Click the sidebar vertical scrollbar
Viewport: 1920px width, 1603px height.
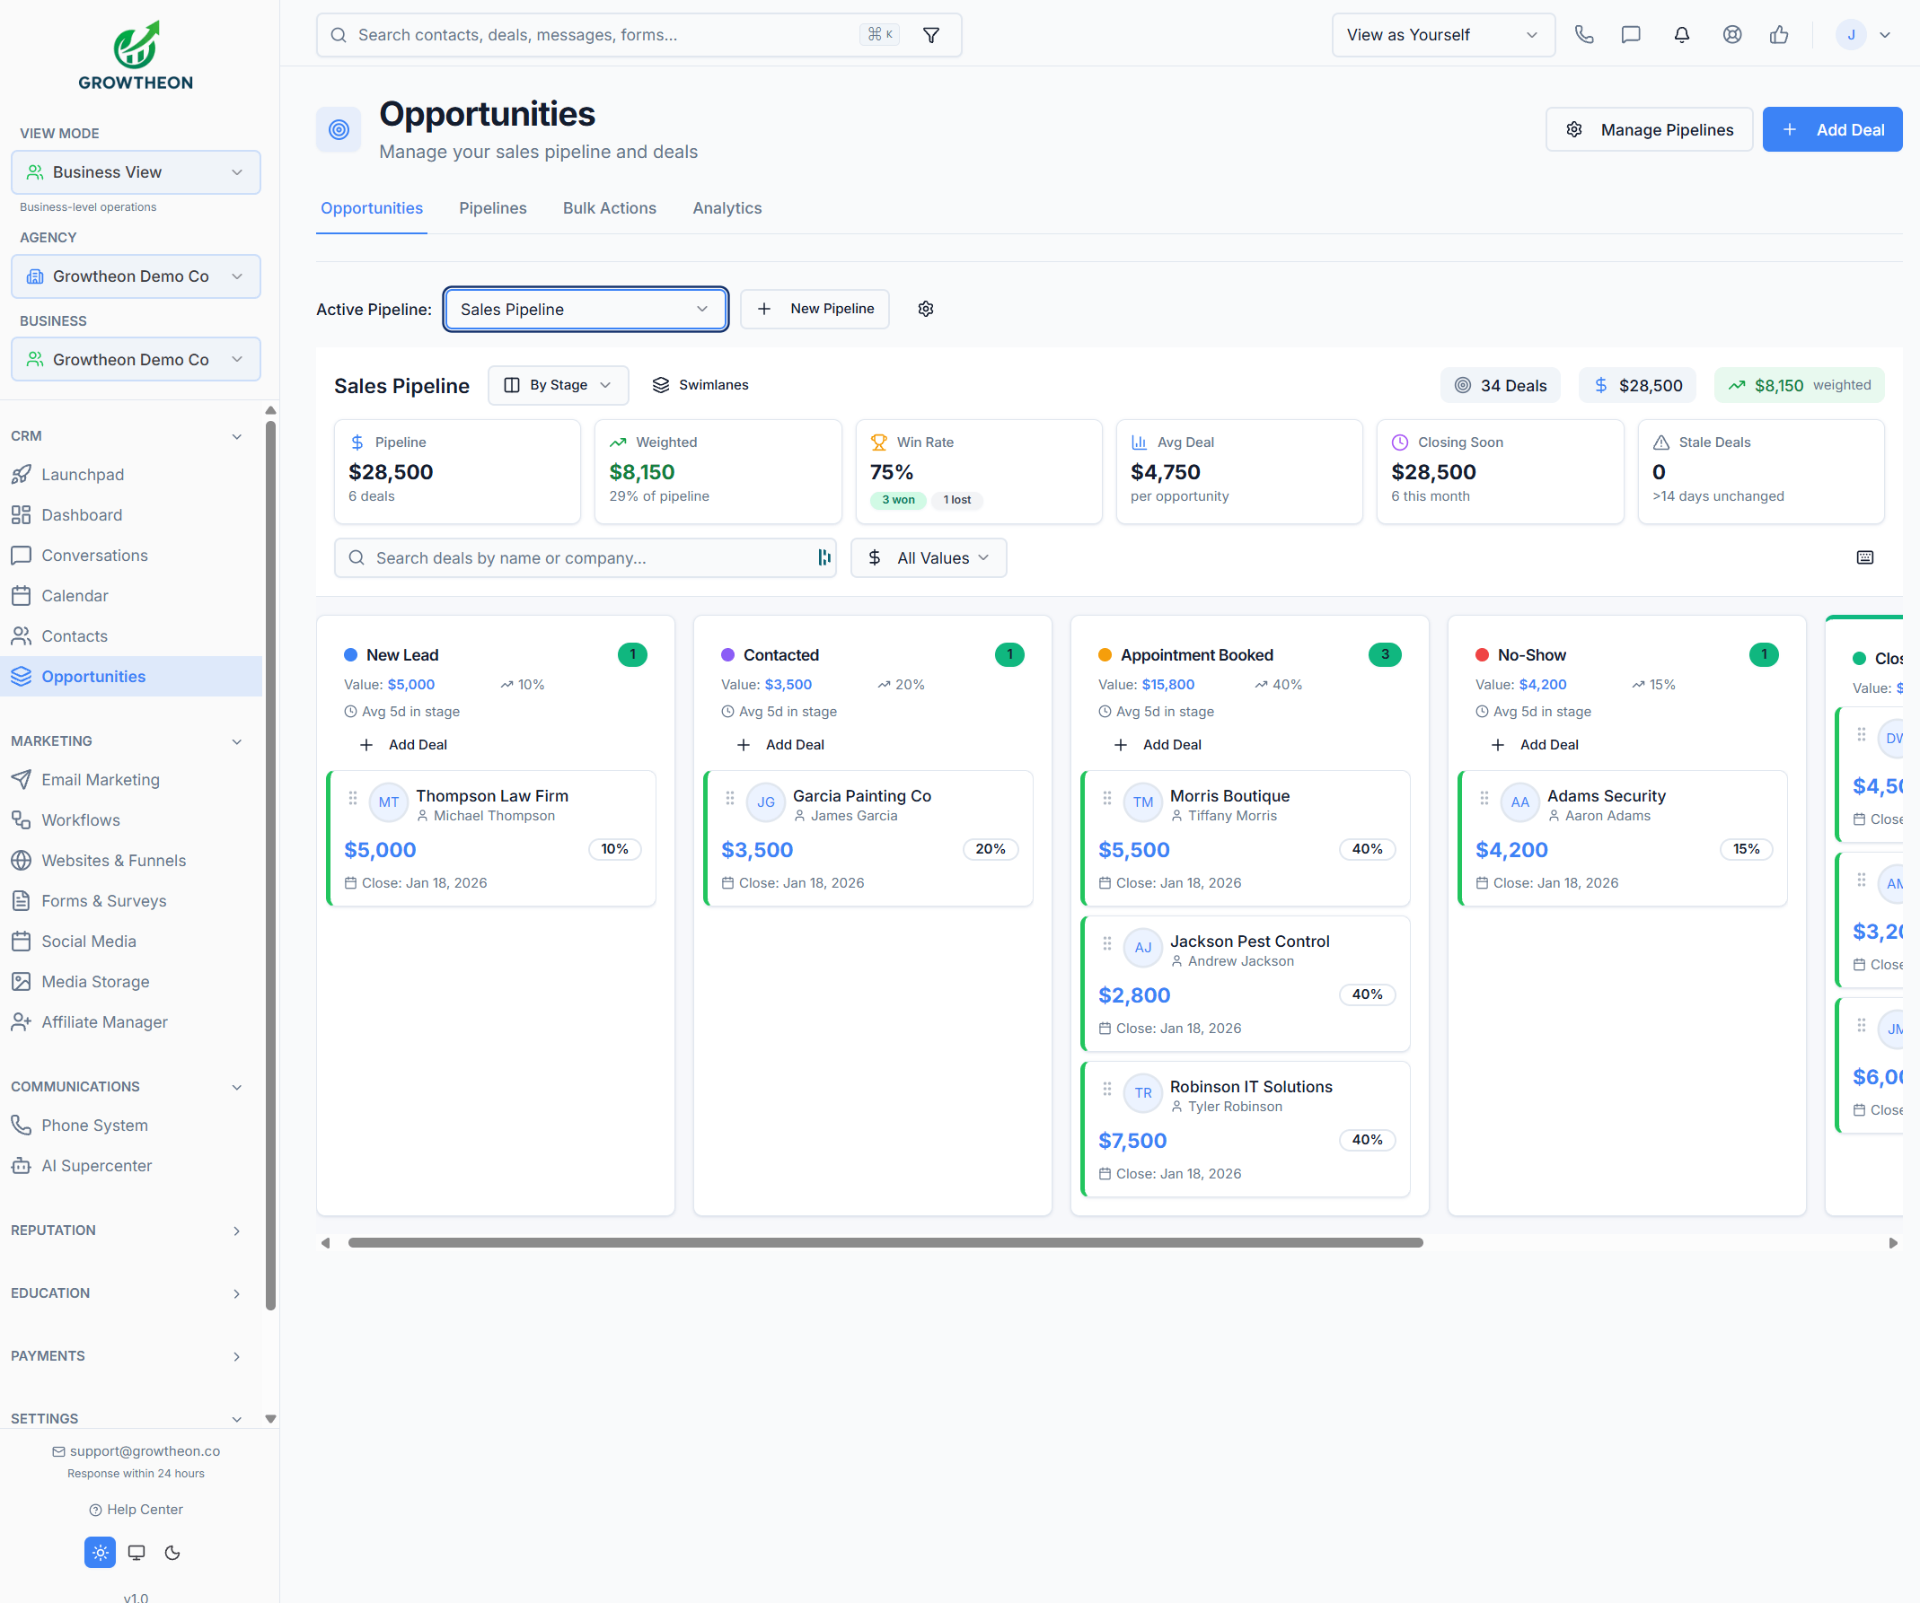[270, 865]
